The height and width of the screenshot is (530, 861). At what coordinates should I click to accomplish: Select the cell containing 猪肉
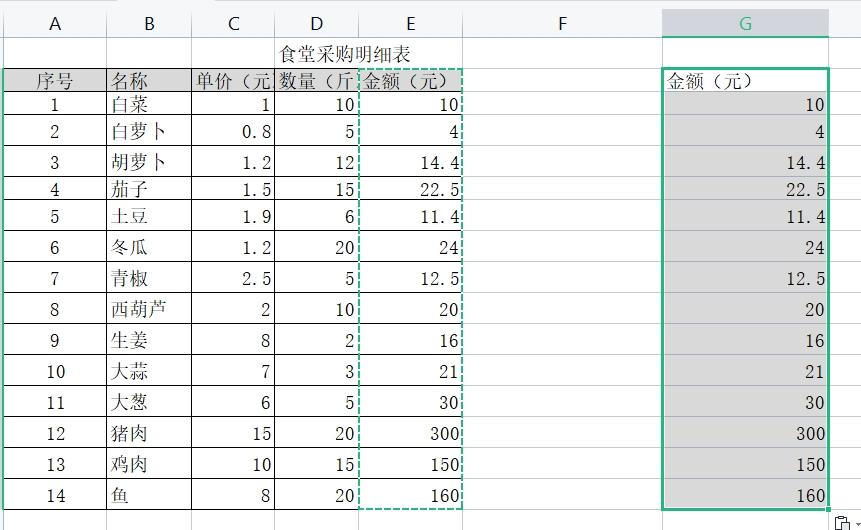pos(149,432)
